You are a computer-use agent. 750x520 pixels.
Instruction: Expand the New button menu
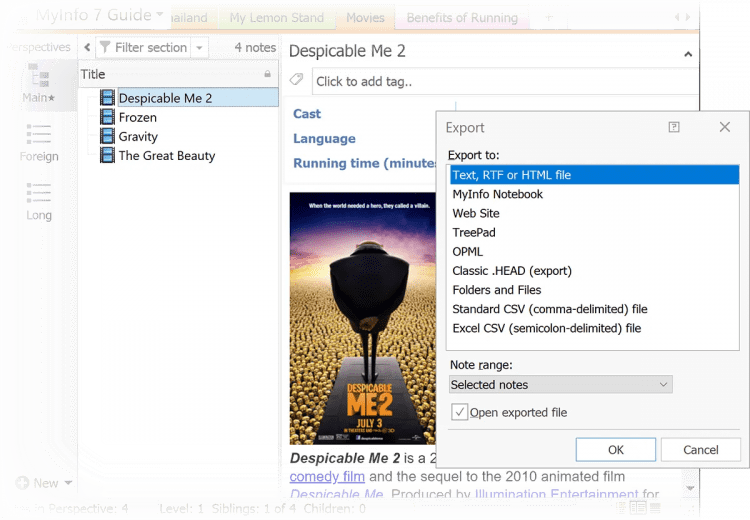point(68,483)
